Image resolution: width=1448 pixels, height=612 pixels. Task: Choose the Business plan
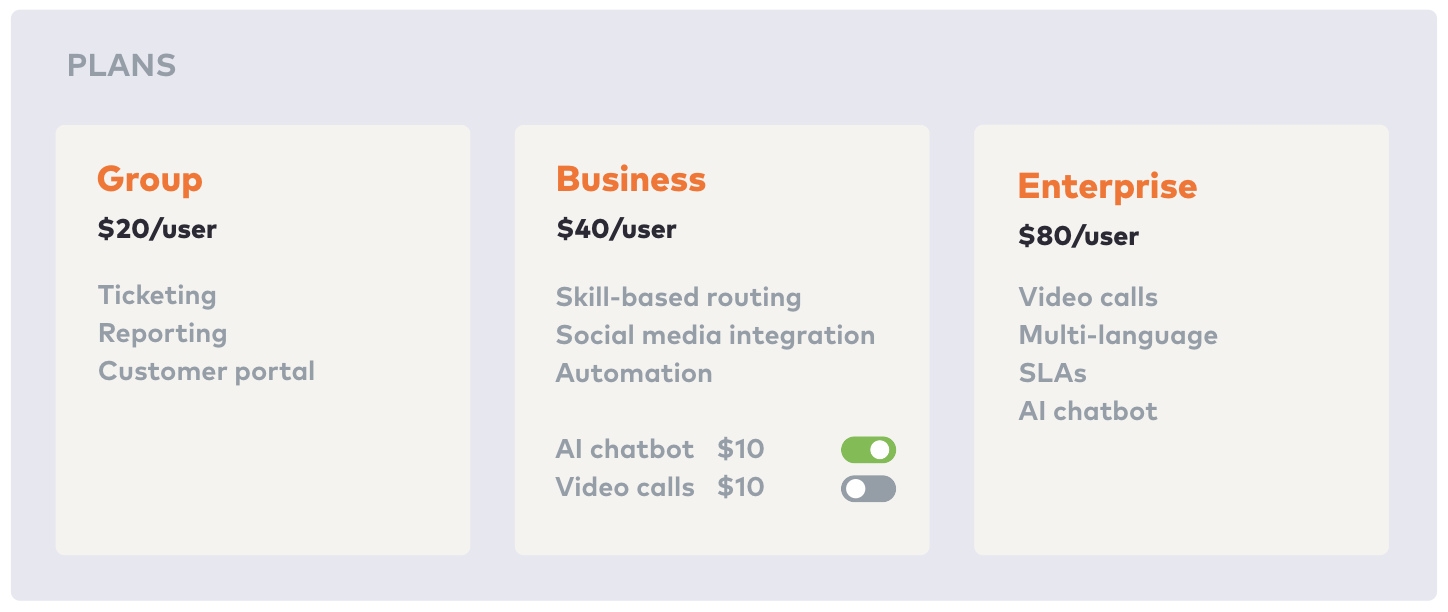point(722,340)
